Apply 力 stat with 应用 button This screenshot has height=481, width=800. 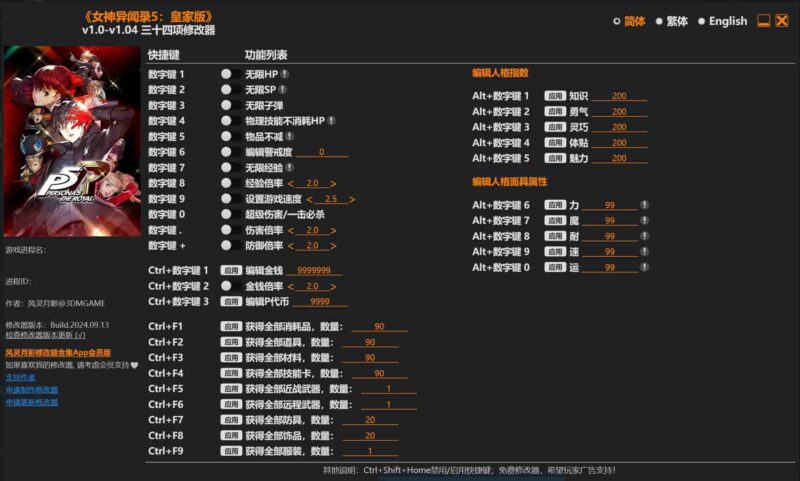[x=555, y=205]
